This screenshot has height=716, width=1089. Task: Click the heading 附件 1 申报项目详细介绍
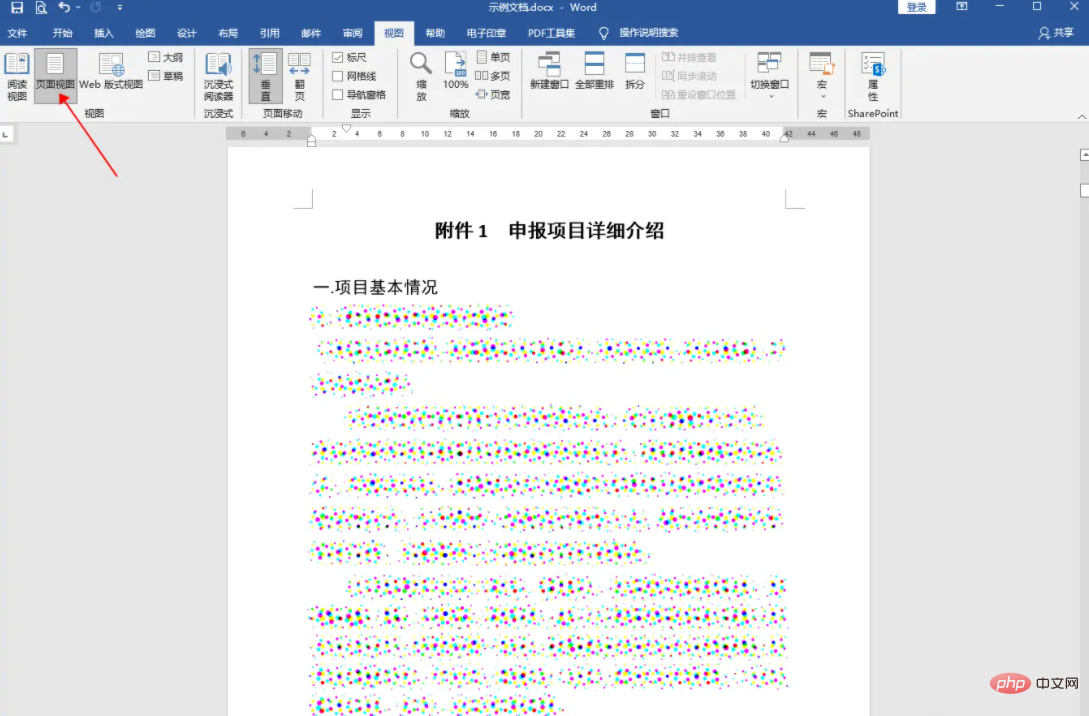(x=549, y=231)
